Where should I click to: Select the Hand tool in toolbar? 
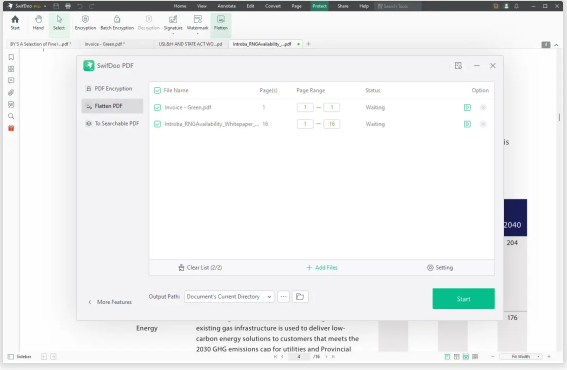point(38,22)
